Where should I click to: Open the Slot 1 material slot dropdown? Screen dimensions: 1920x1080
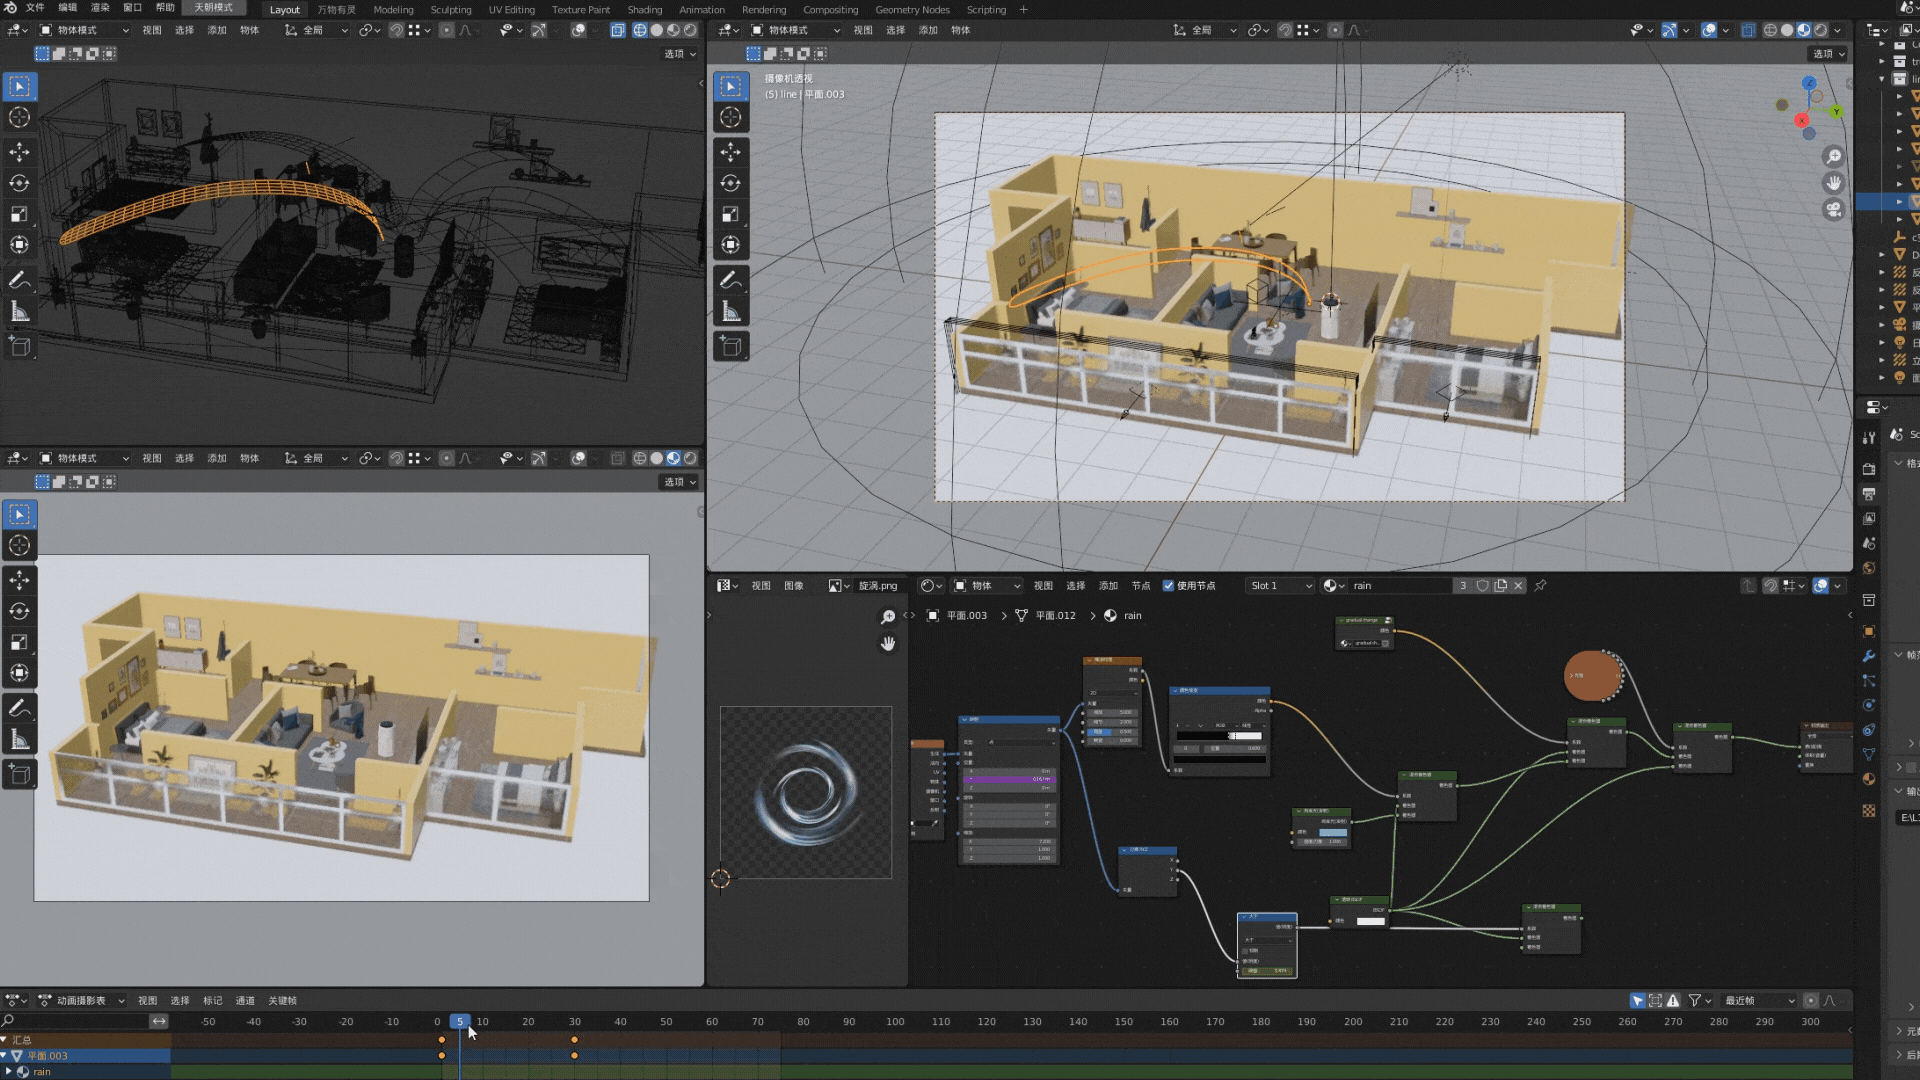coord(1280,586)
